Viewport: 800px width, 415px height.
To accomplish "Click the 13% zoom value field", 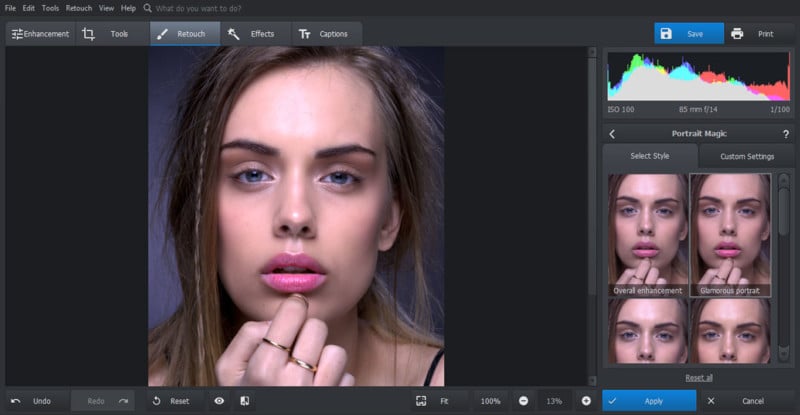I will [x=554, y=401].
